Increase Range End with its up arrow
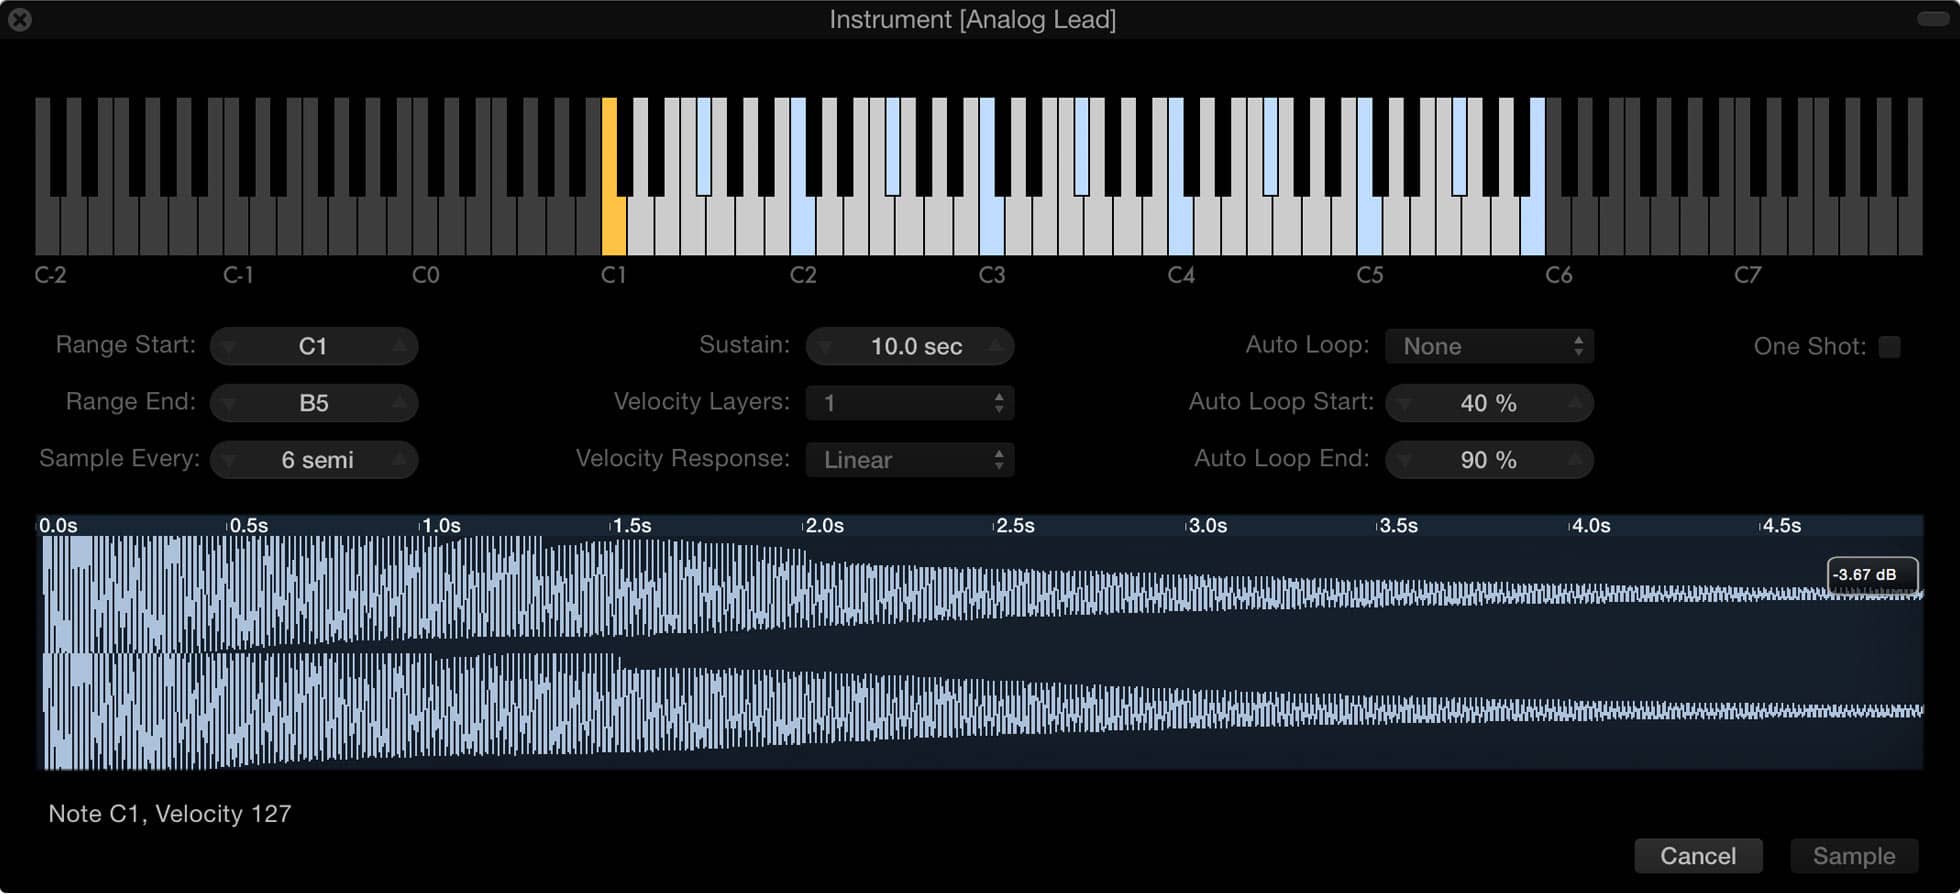 tap(400, 403)
